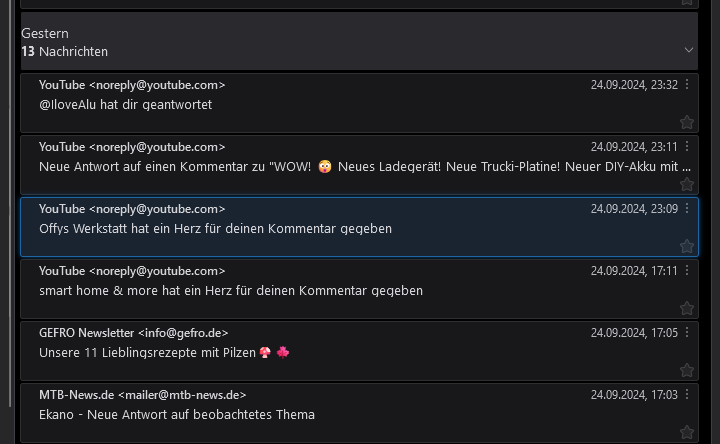Open options menu for 23:32 YouTube message

pos(687,85)
